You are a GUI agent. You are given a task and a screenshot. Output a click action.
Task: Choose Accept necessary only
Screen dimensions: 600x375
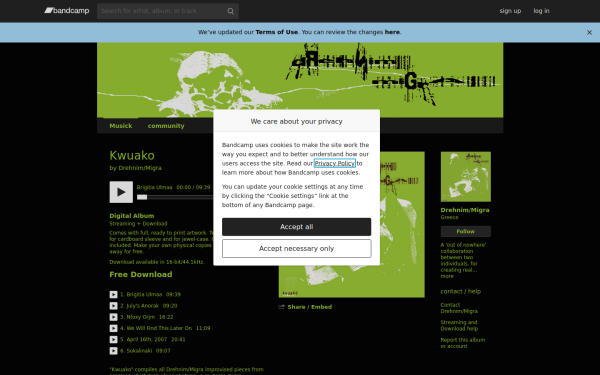click(x=297, y=249)
